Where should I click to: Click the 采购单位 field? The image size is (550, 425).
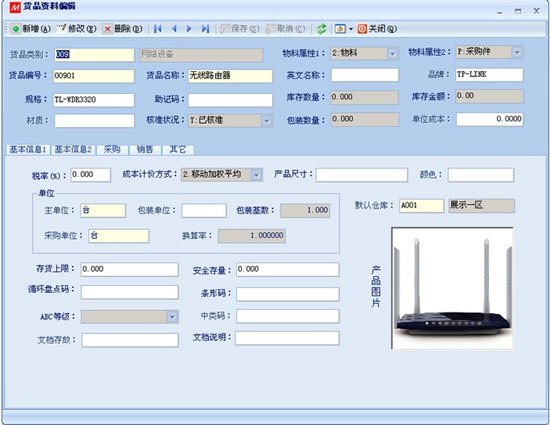point(119,236)
